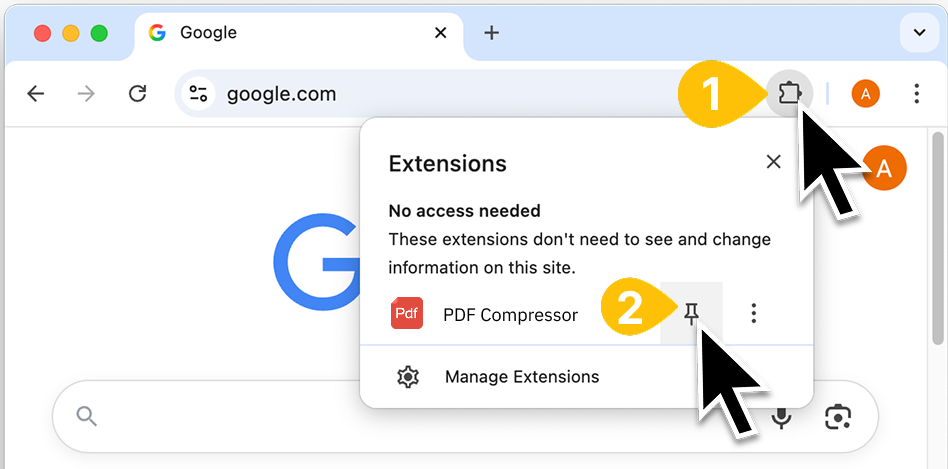Click the PDF Compressor red icon

point(407,314)
